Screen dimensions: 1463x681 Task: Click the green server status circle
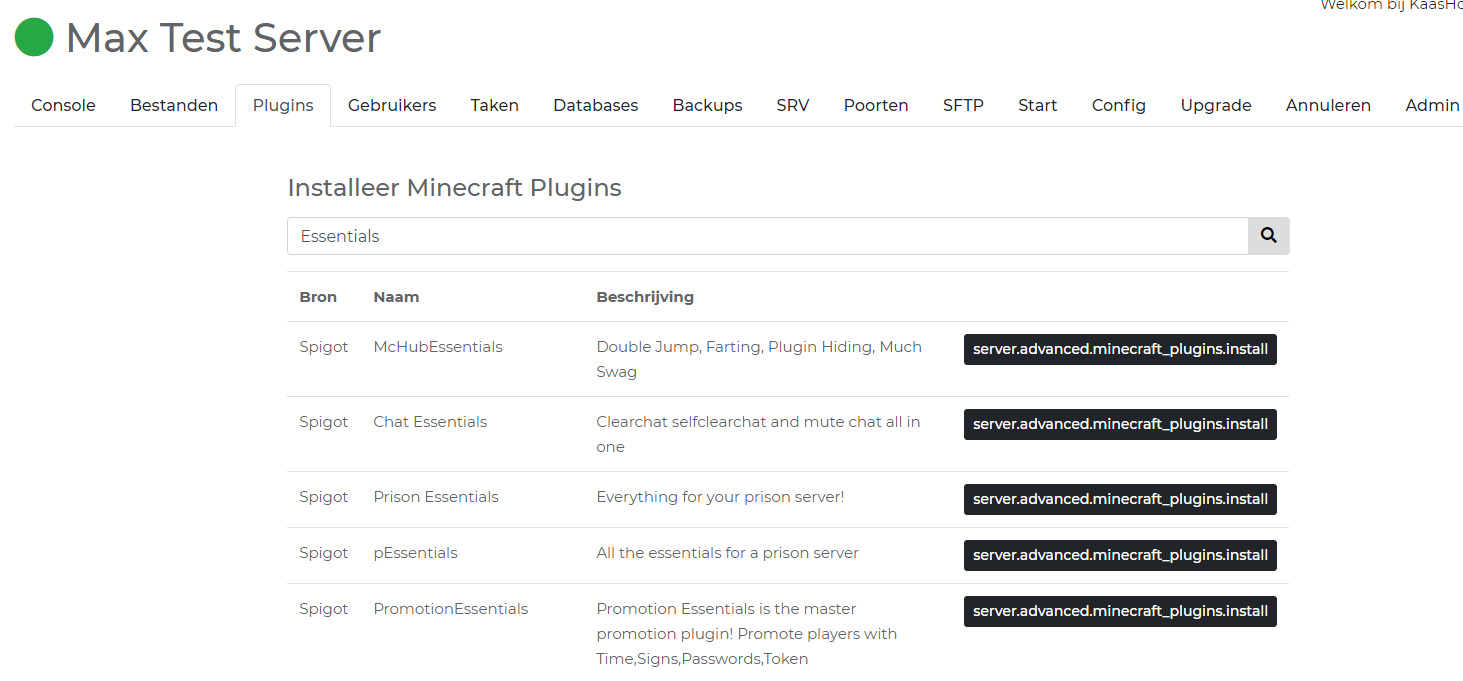[34, 38]
